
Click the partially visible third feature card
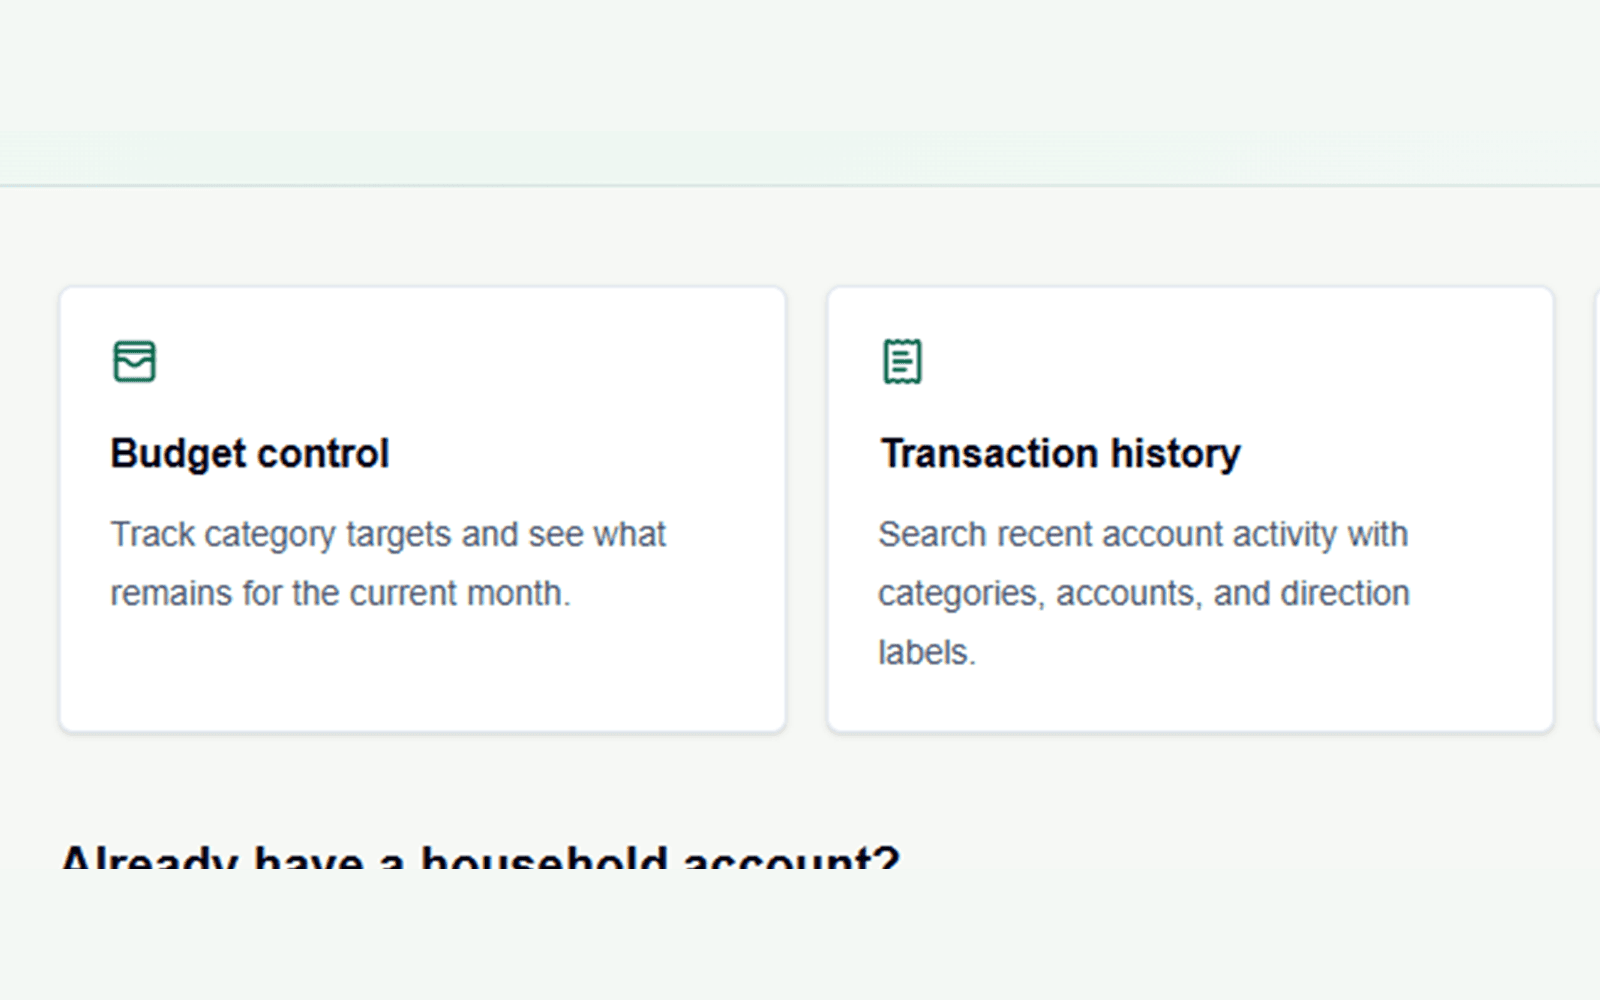(1597, 510)
